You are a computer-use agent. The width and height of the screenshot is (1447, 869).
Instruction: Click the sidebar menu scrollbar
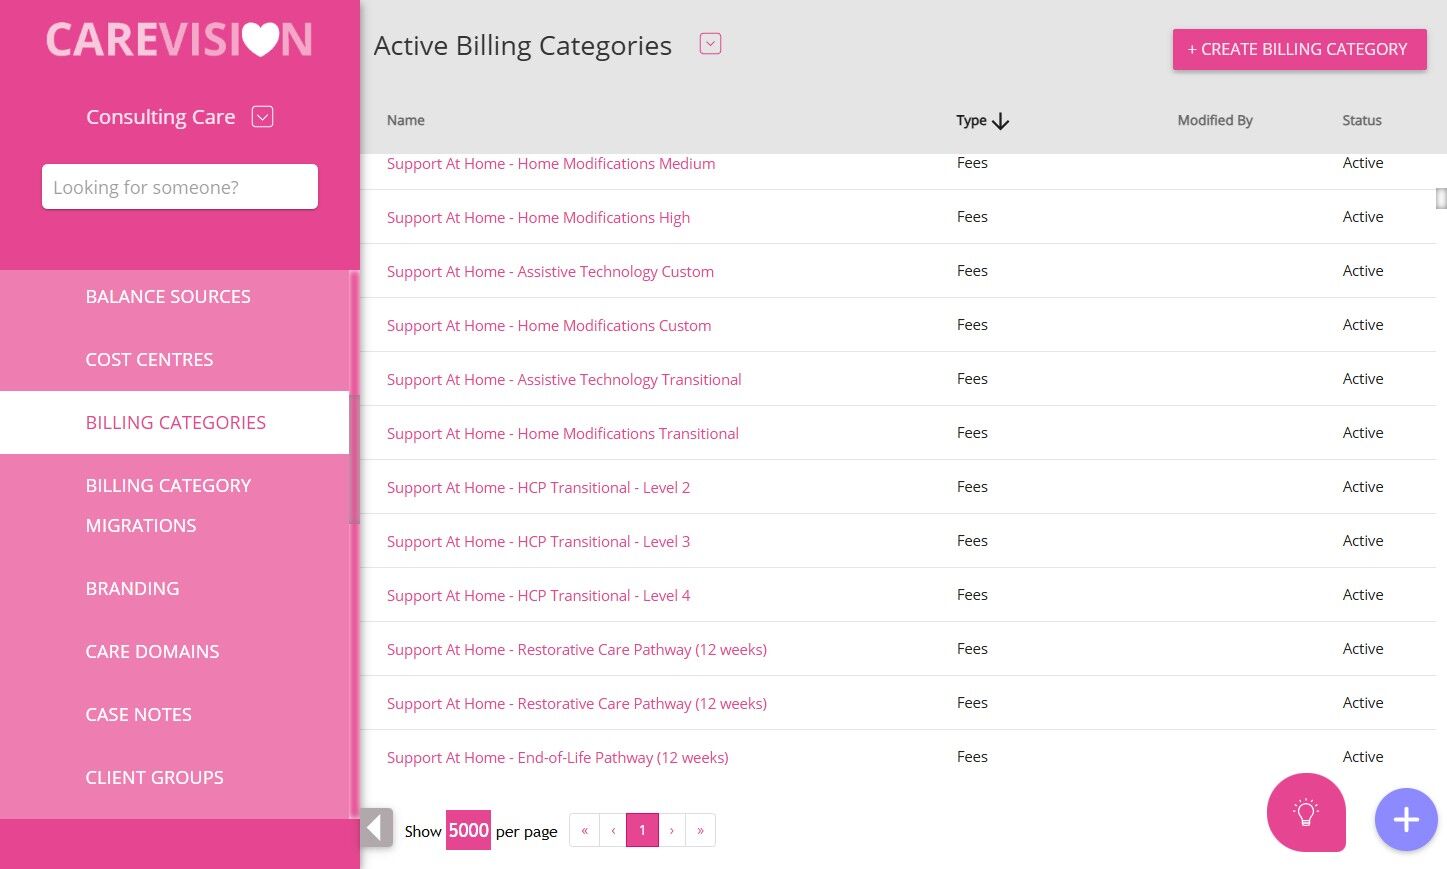[x=354, y=460]
